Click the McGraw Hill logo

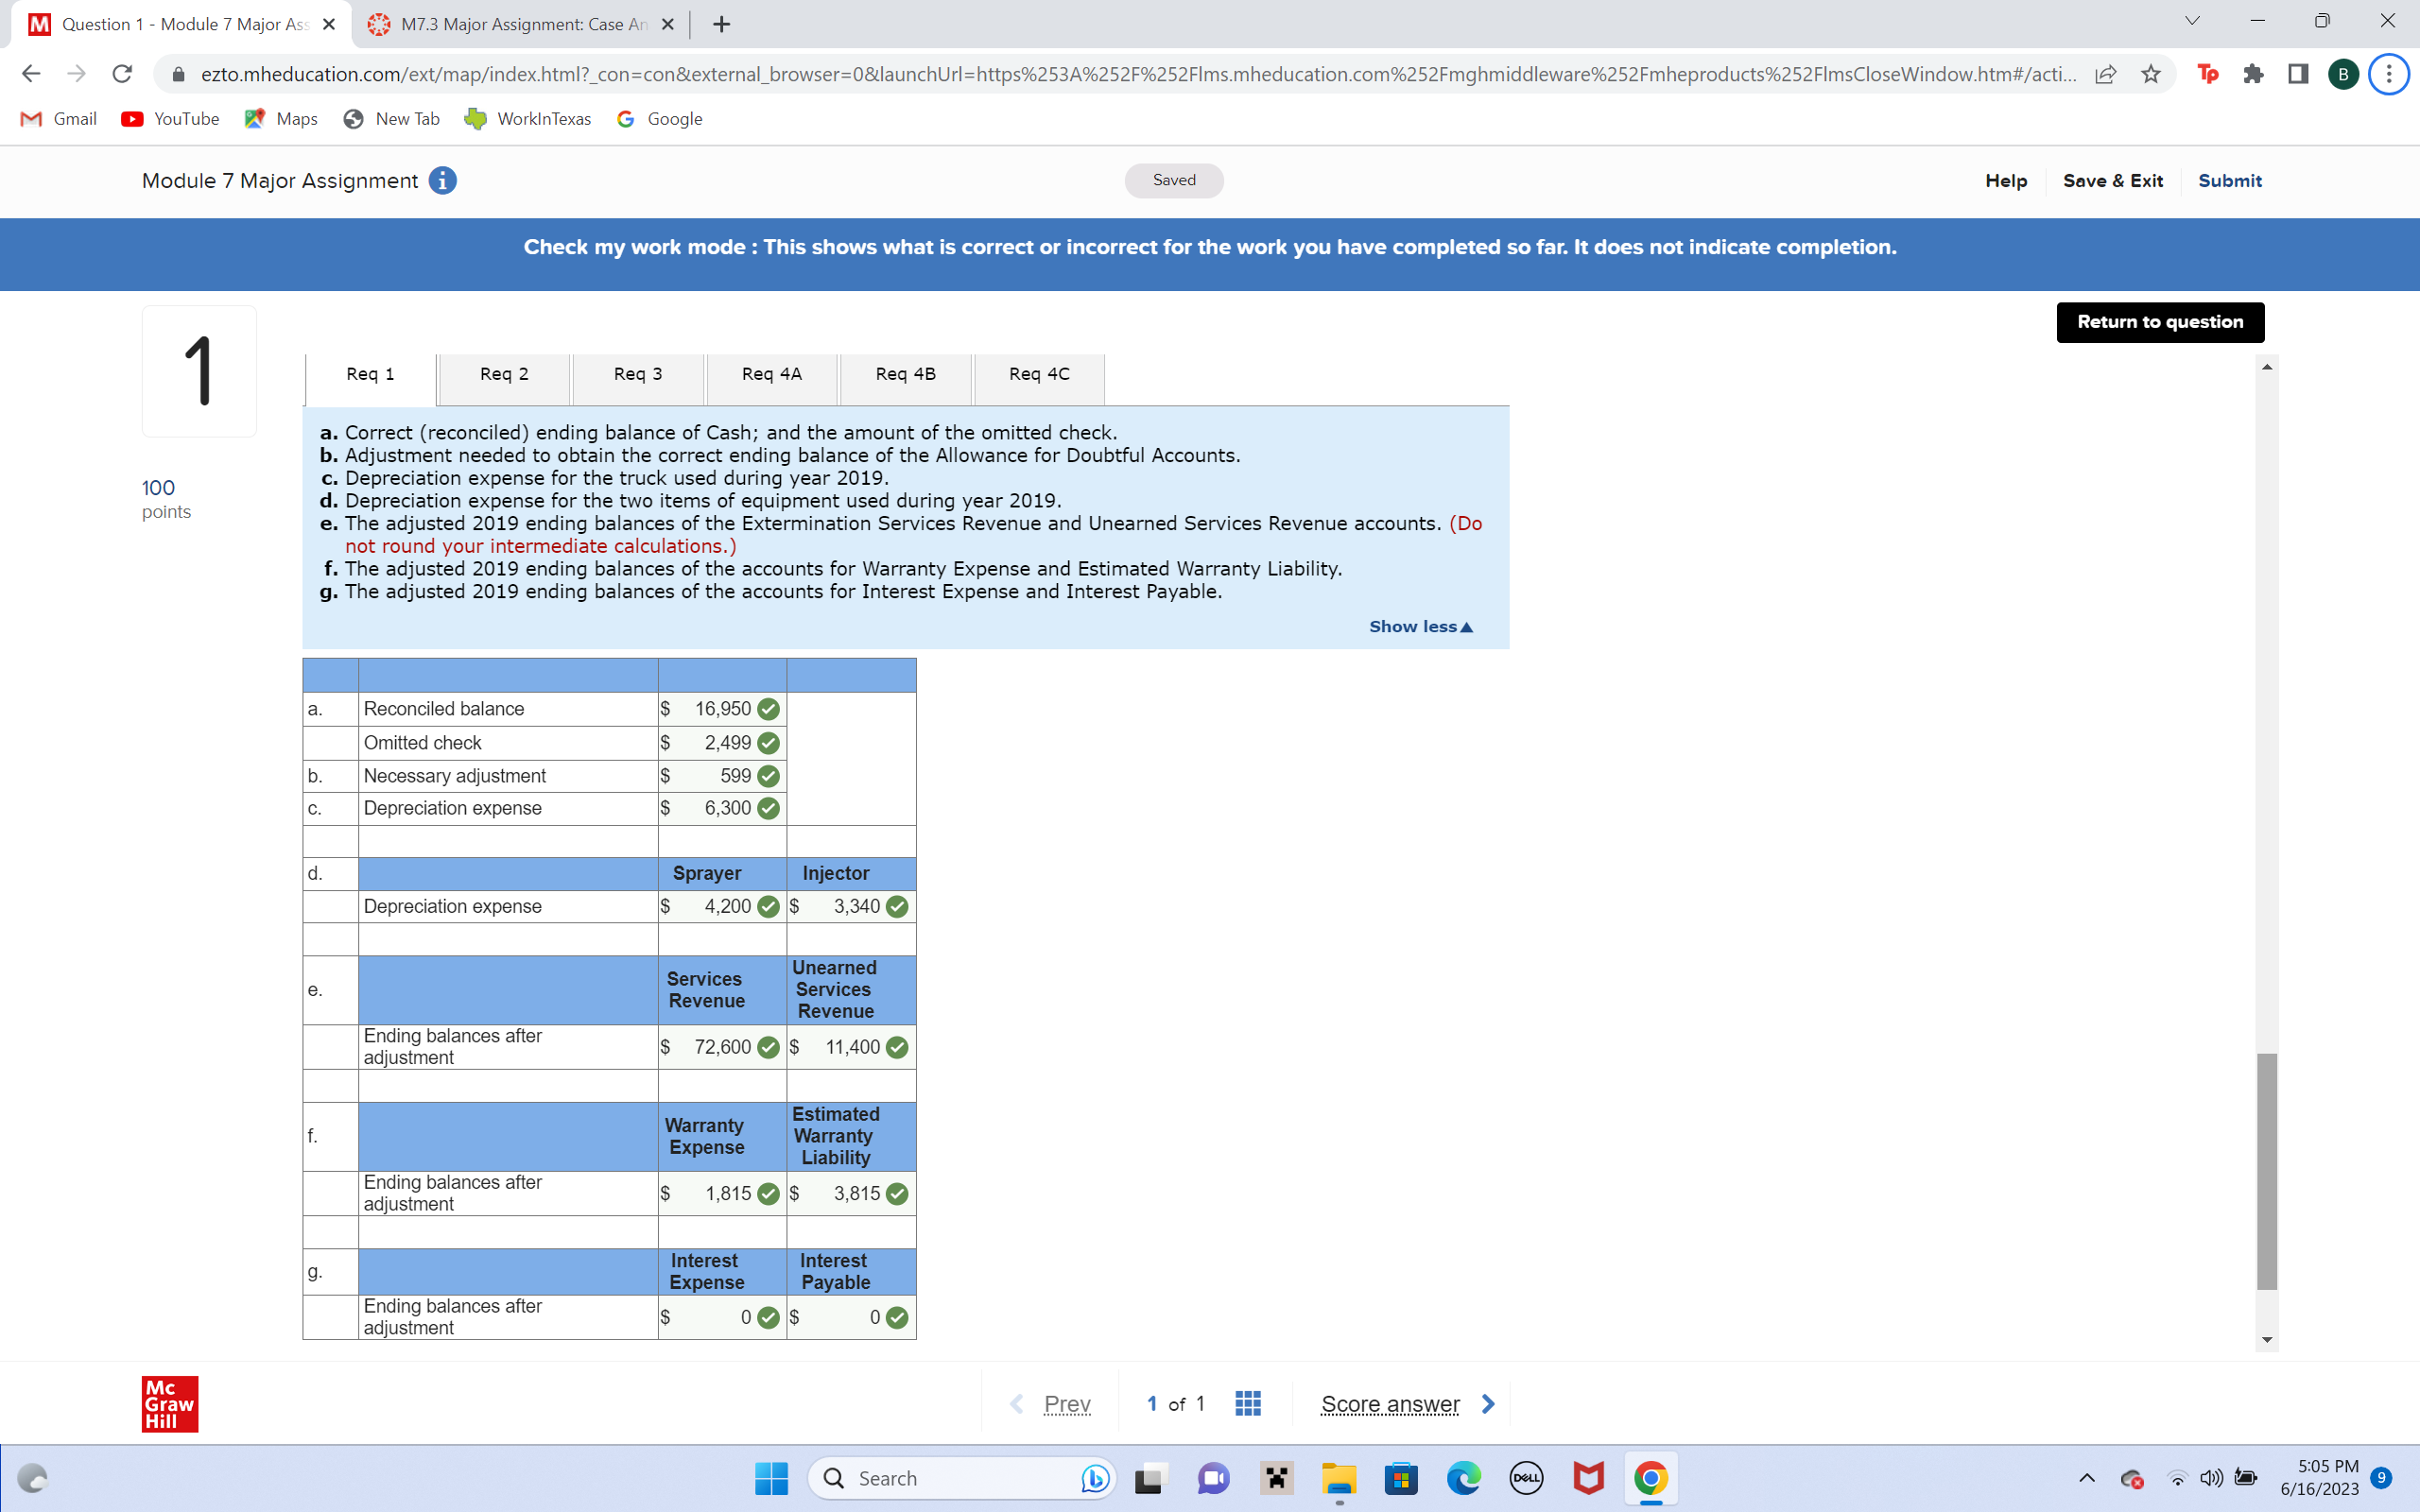pyautogui.click(x=170, y=1404)
